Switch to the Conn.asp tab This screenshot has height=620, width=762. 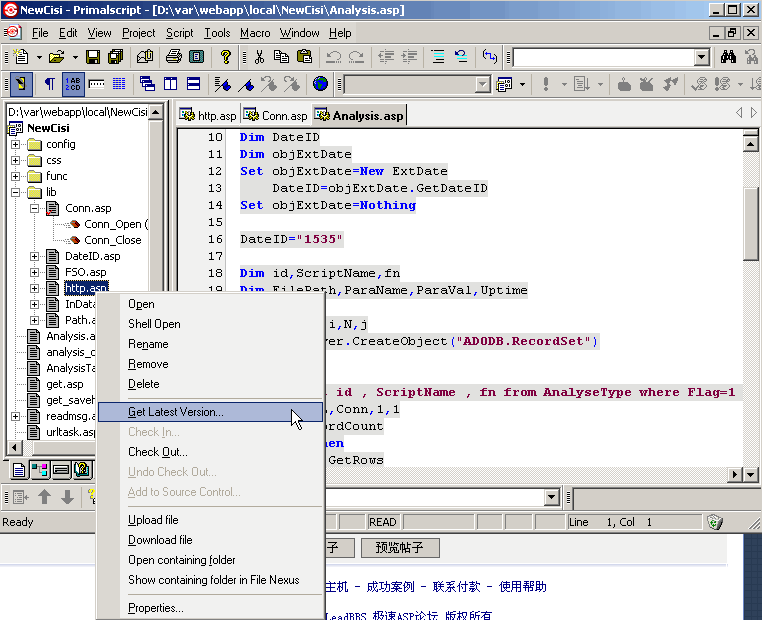click(x=275, y=116)
